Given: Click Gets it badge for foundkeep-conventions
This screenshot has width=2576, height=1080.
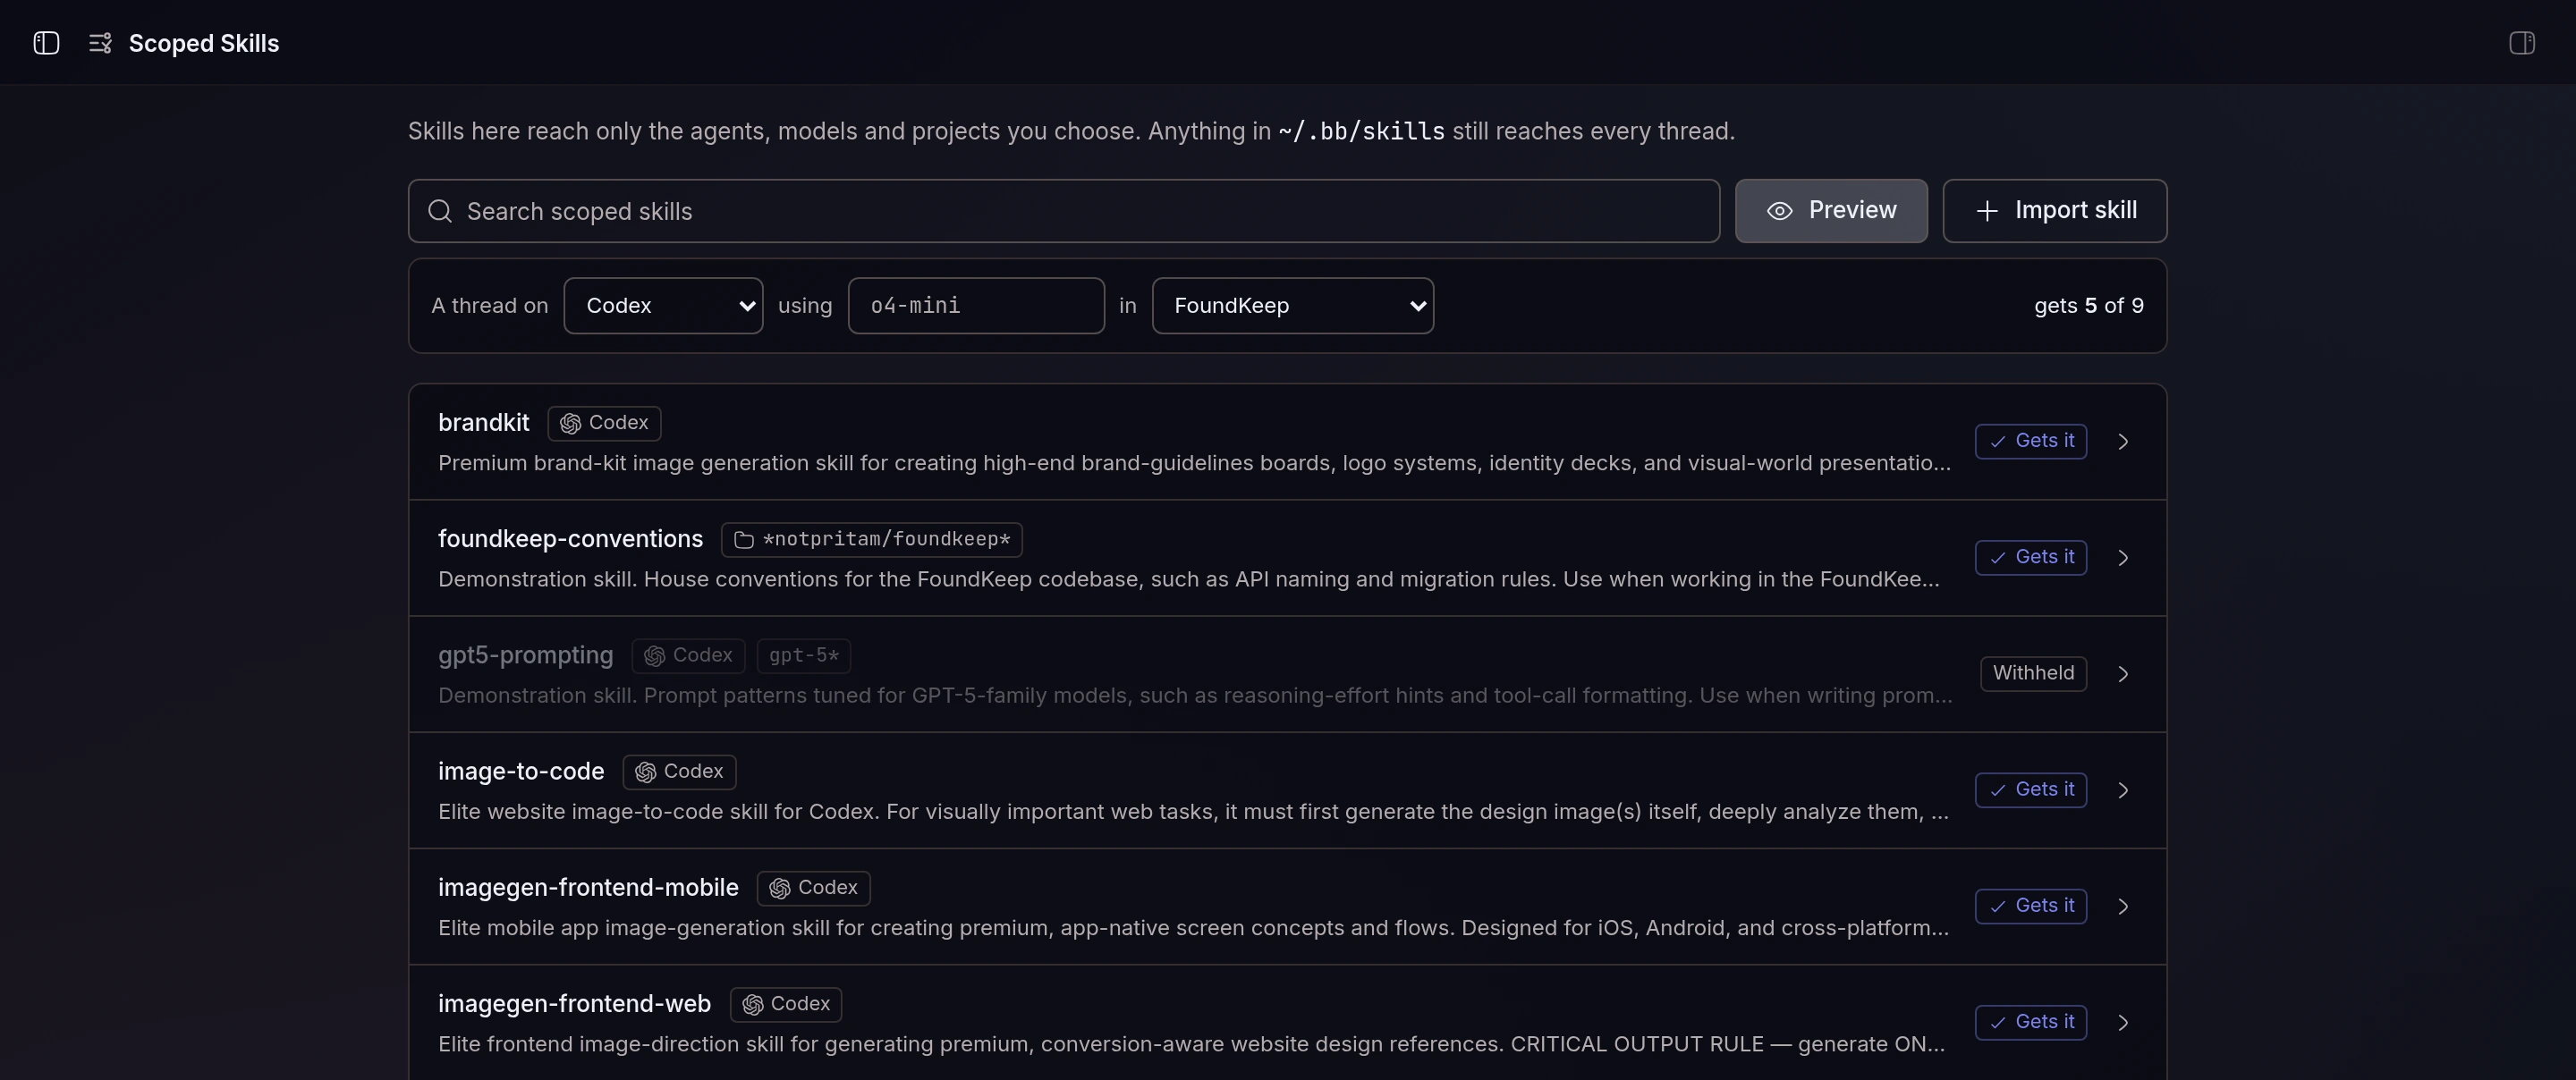Looking at the screenshot, I should coord(2030,557).
